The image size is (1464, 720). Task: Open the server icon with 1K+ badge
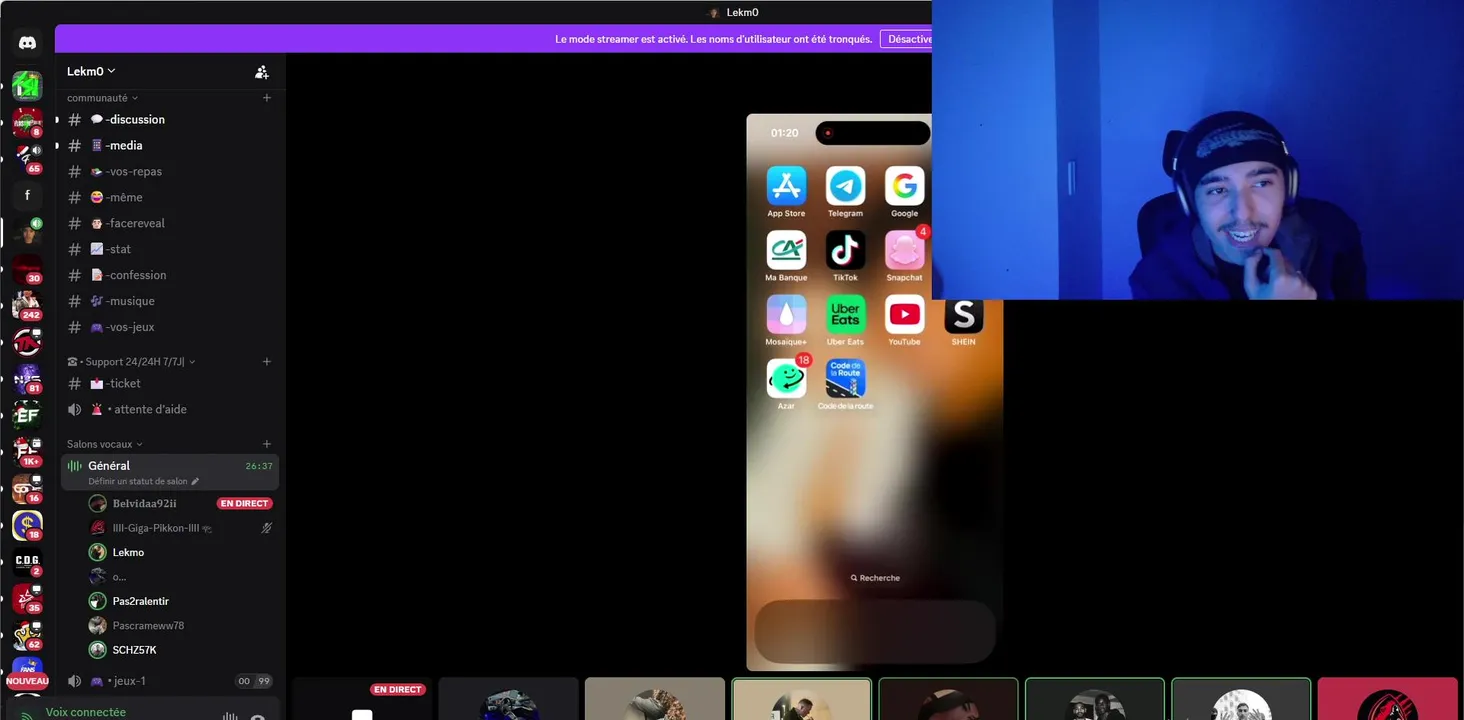[x=27, y=452]
